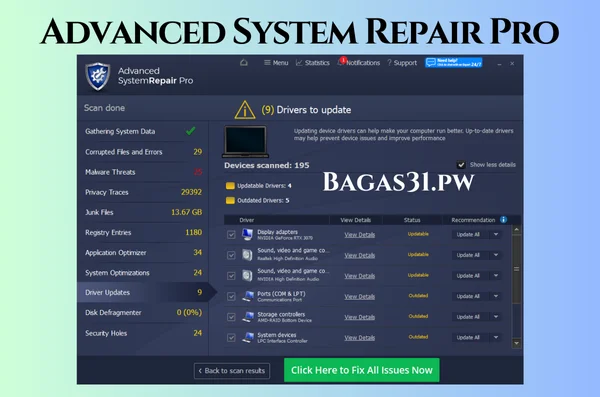
Task: Open View Details for Ports (COM & LPT)
Action: coord(359,297)
